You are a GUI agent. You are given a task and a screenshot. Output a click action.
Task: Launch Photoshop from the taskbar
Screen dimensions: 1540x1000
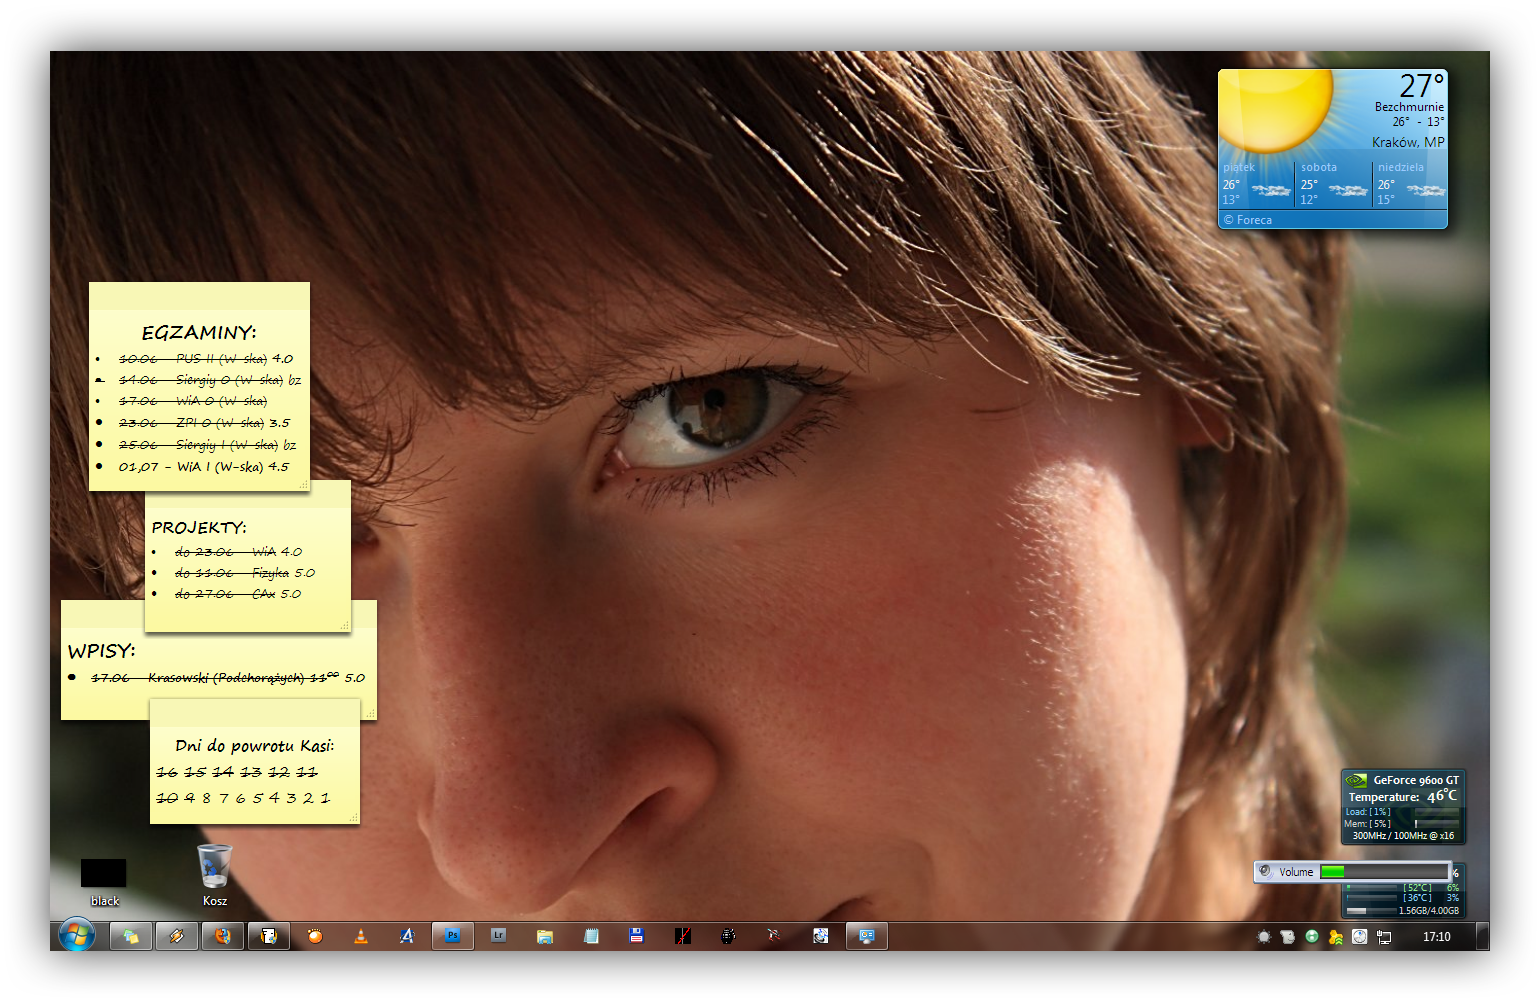(452, 936)
